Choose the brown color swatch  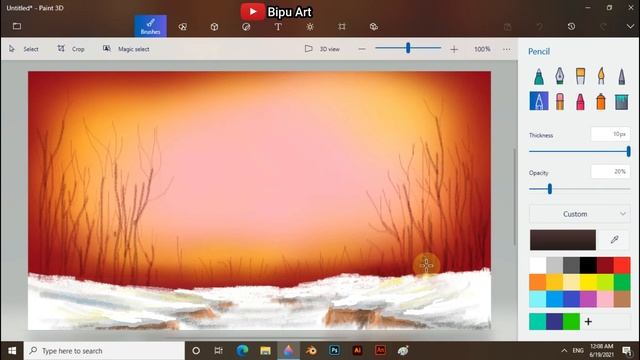point(622,299)
